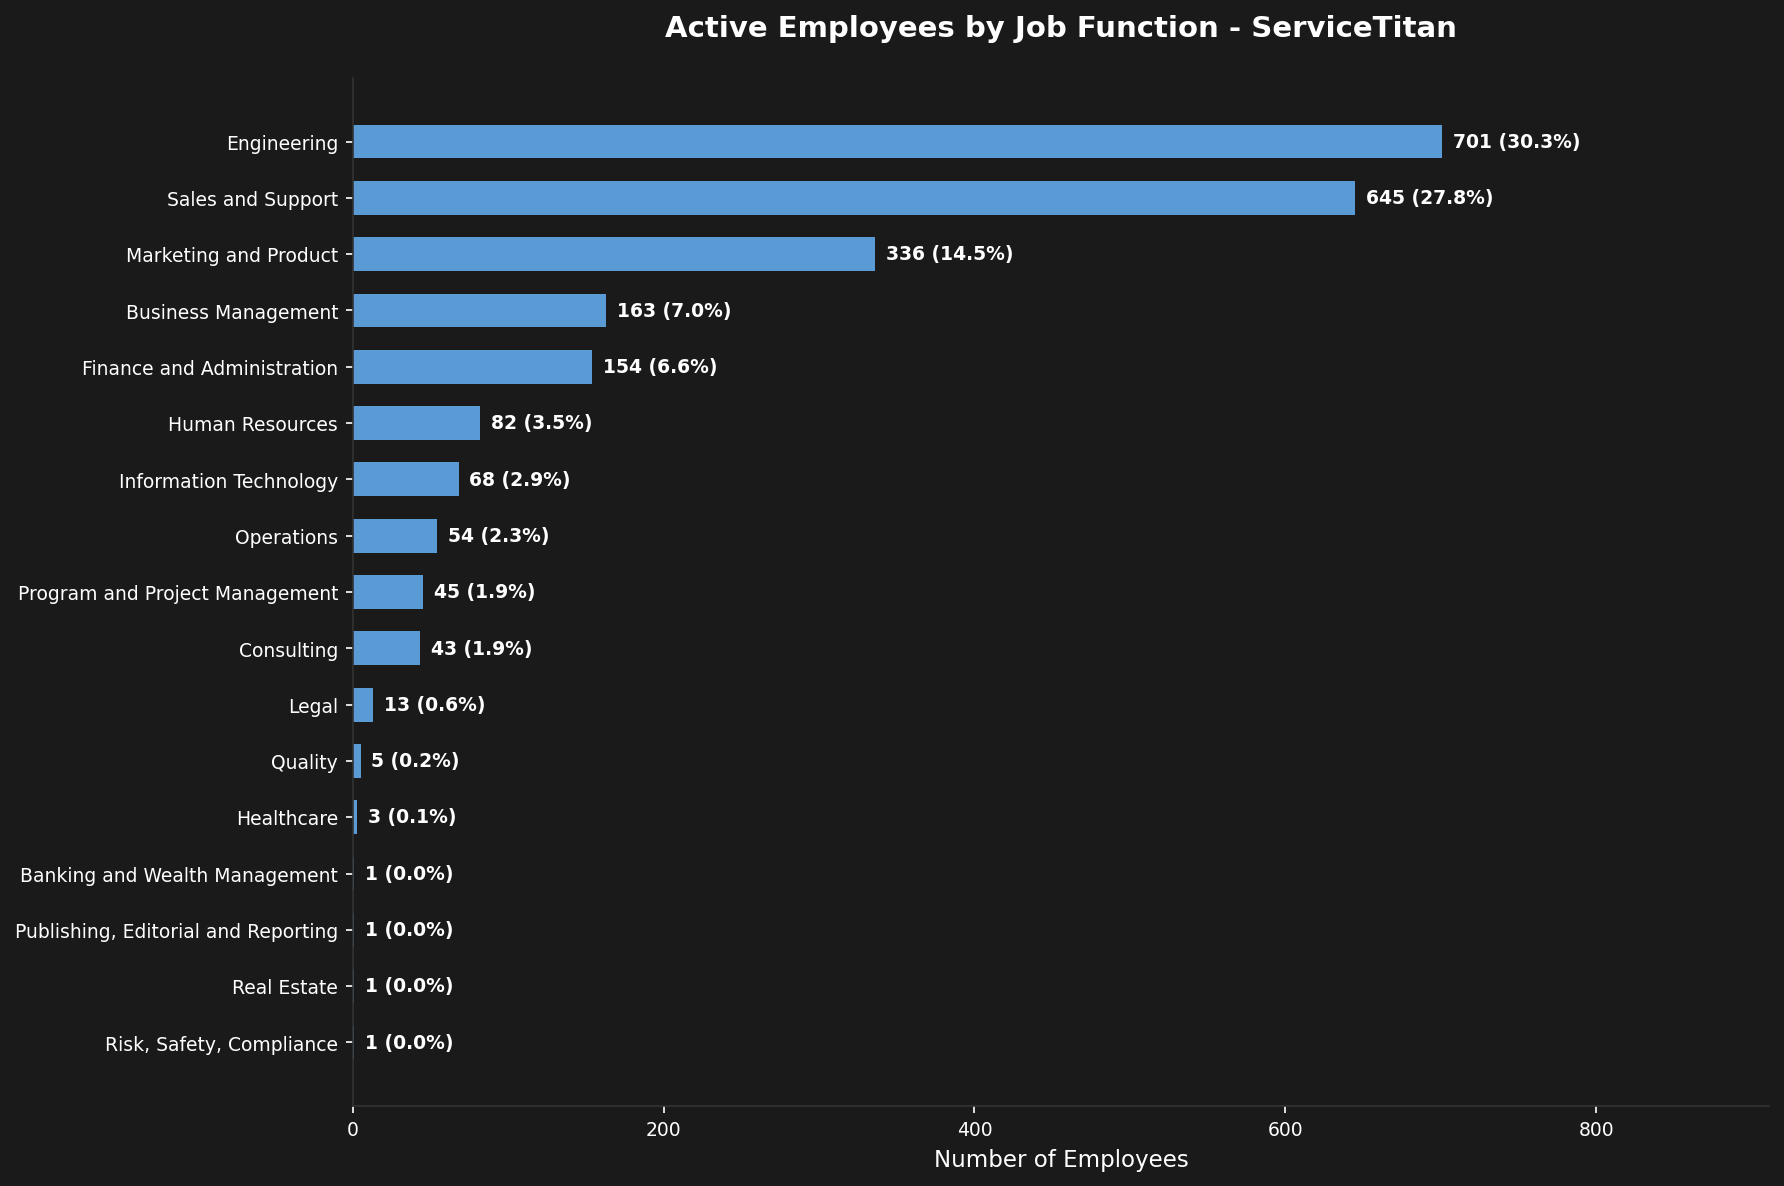Click the '645 (27.8%)' value label
This screenshot has width=1784, height=1186.
tap(1429, 198)
